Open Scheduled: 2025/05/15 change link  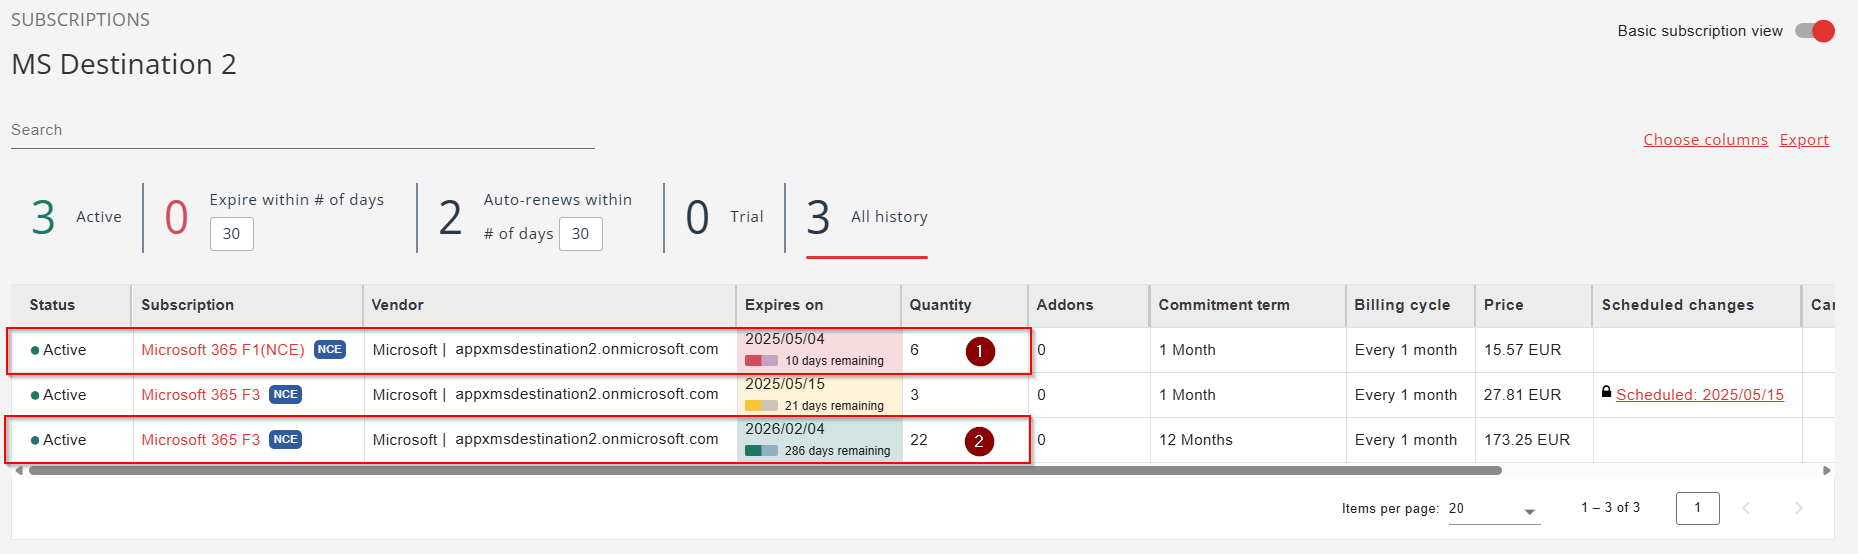click(1699, 395)
